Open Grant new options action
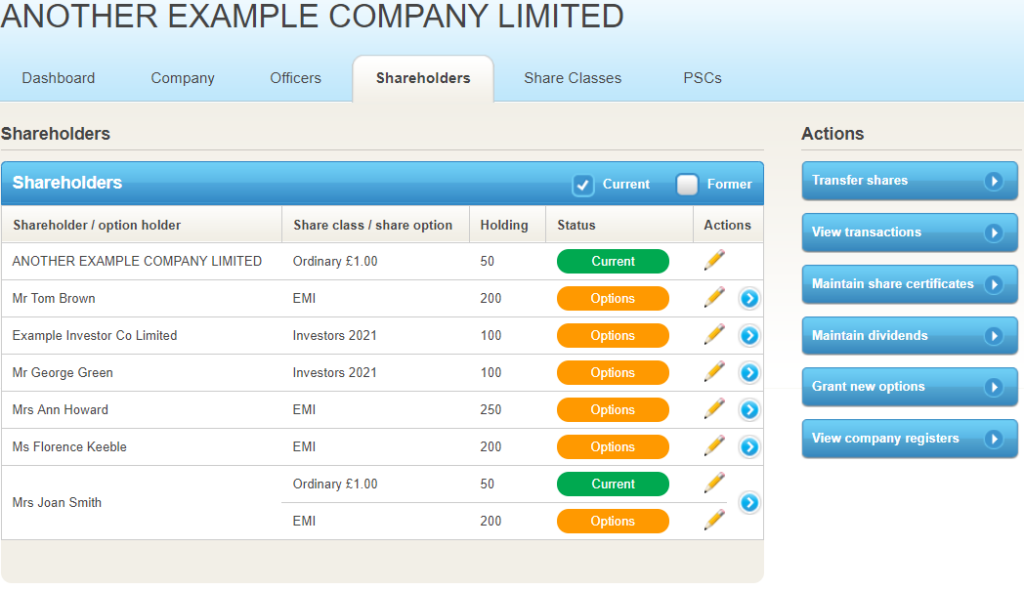Viewport: 1024px width, 590px height. (909, 387)
